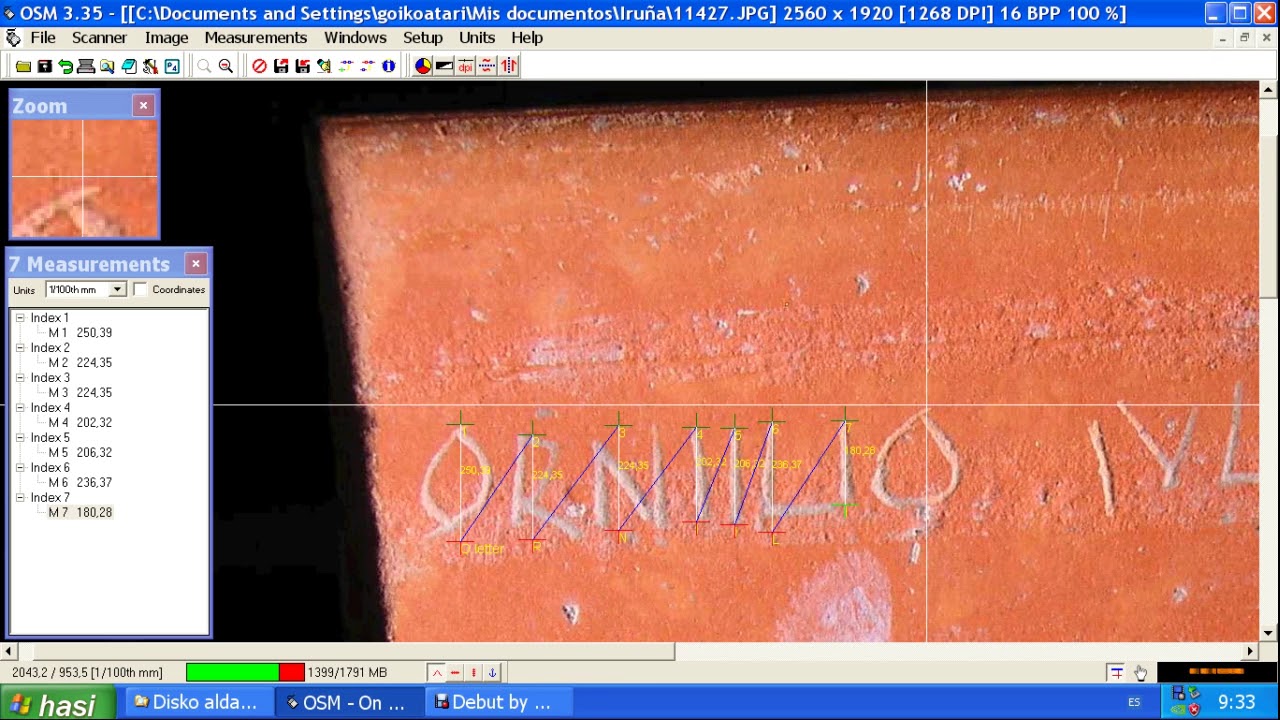This screenshot has height=720, width=1280.
Task: Select measurement M 5 206,32
Action: [x=80, y=453]
